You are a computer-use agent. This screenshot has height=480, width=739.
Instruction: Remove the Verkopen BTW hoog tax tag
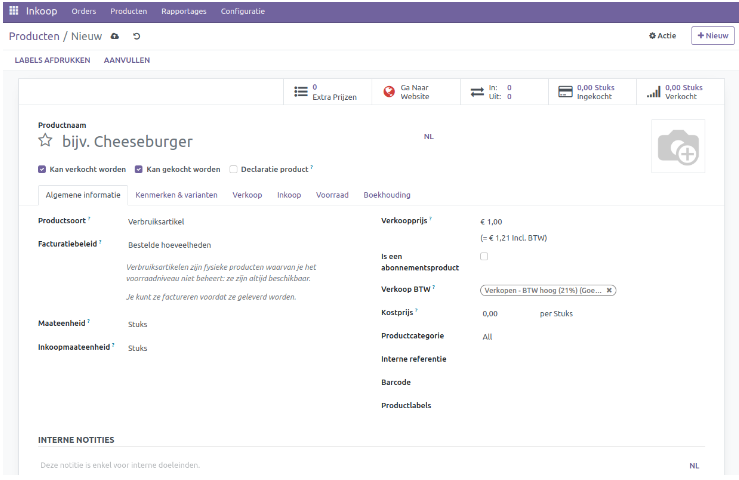click(609, 290)
